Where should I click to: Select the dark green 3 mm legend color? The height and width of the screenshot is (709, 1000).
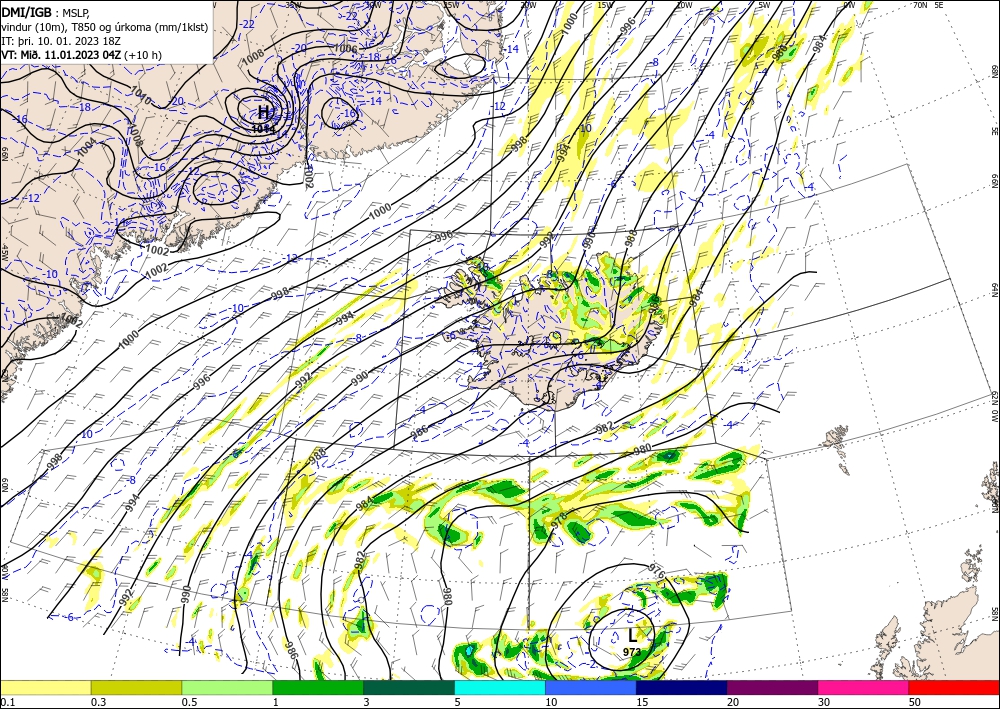click(409, 687)
